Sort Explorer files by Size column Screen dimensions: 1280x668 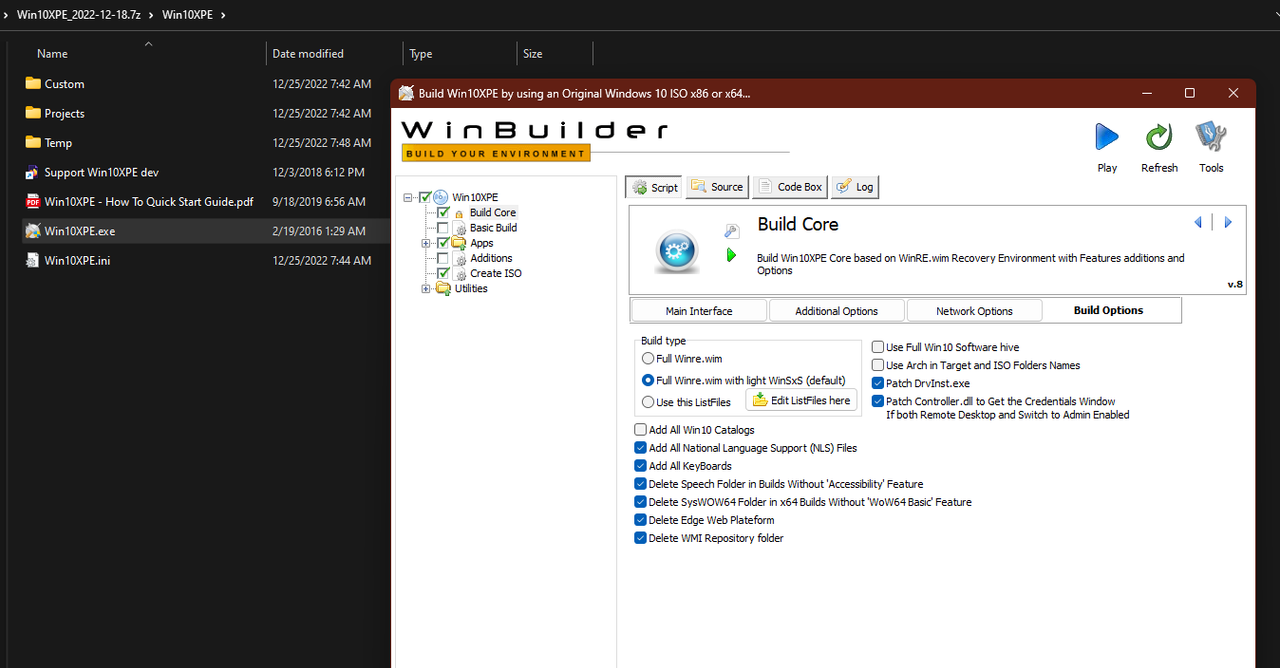533,54
